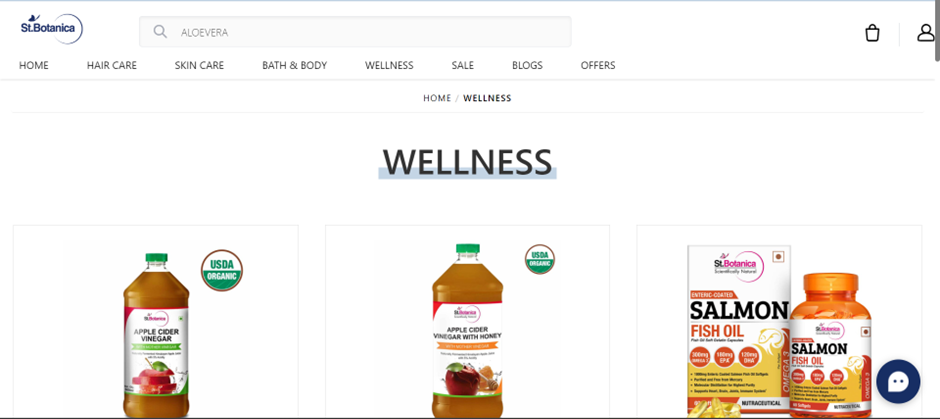
Task: Open Apple Cider Vinegar with Honey product
Action: (468, 328)
